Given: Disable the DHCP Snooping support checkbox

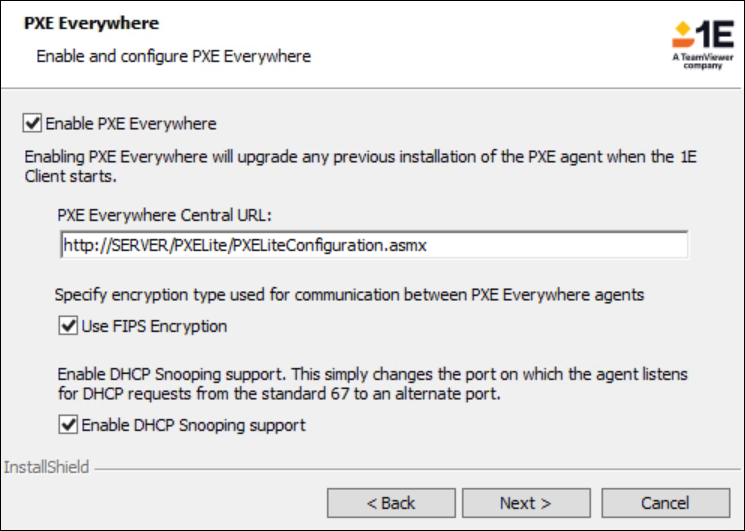Looking at the screenshot, I should pos(68,425).
